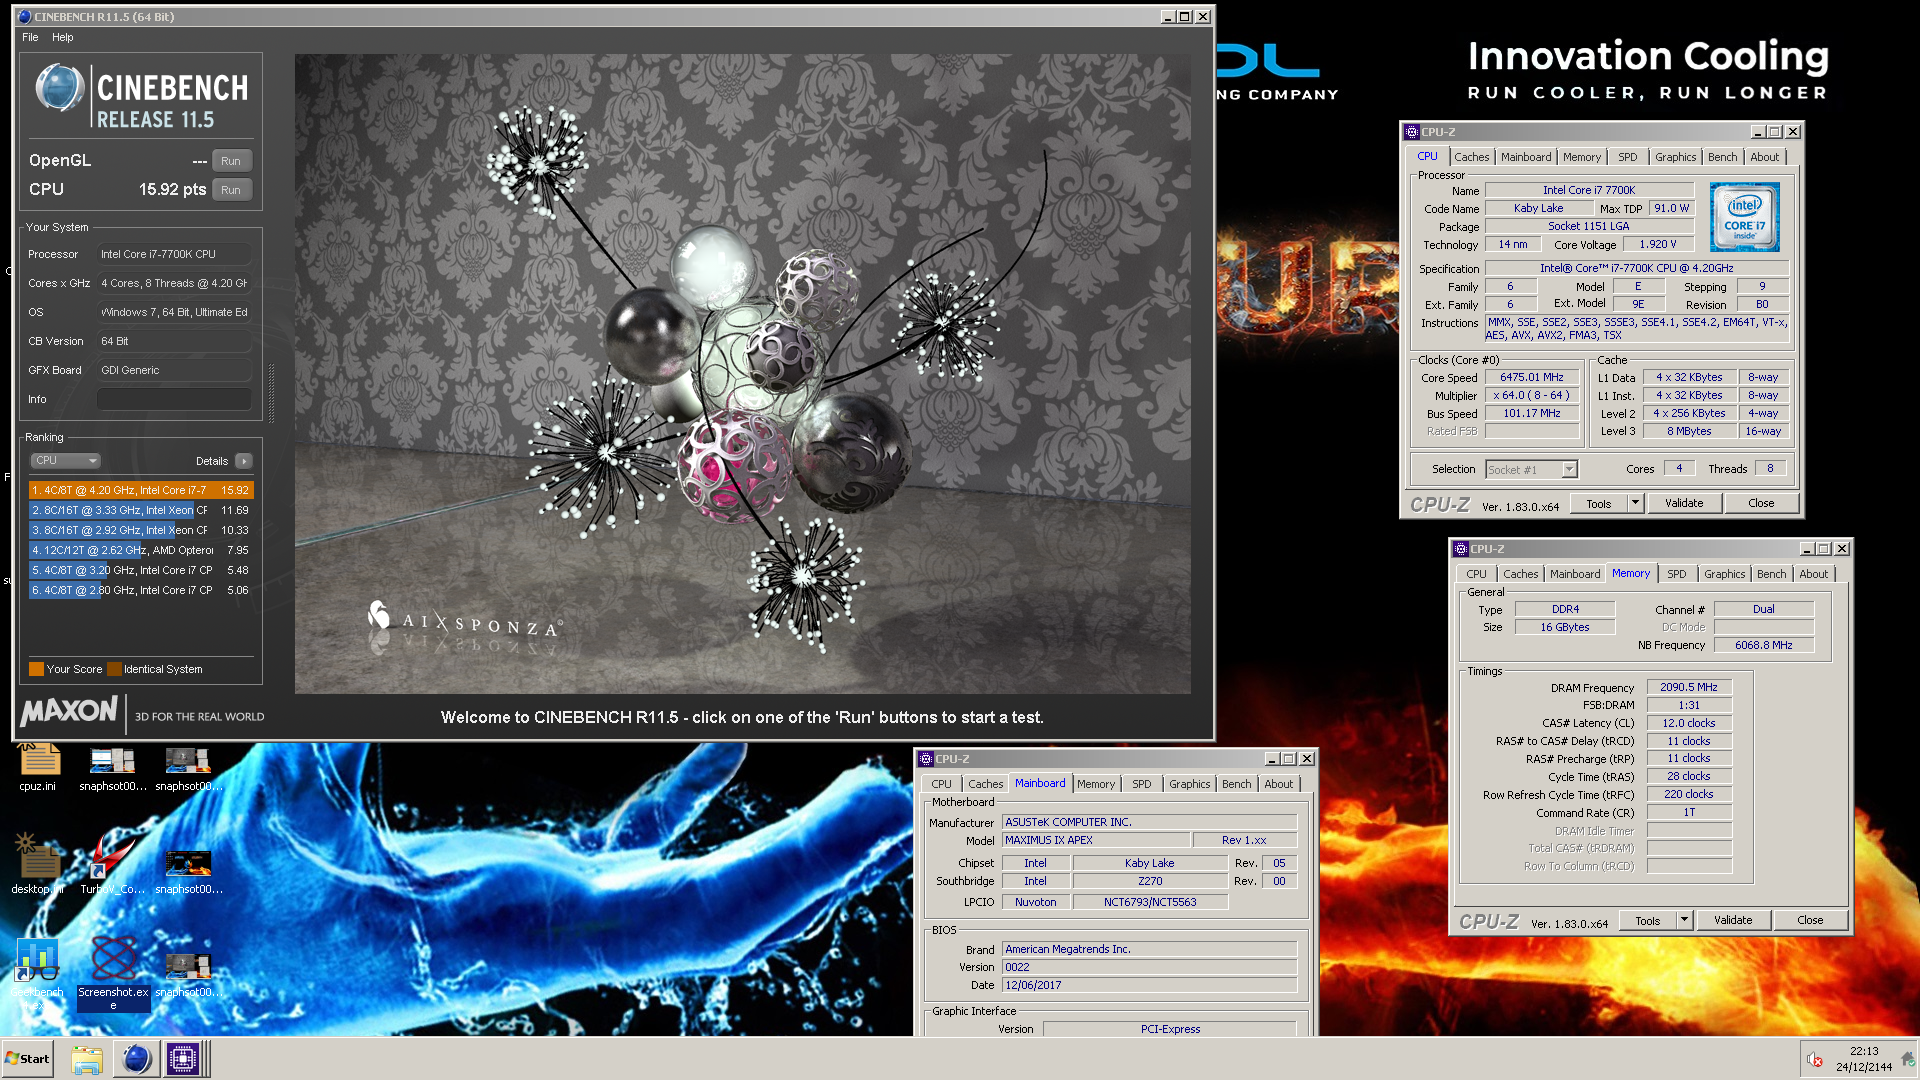This screenshot has width=1920, height=1080.
Task: Switch to CPU tab in mainboard CPU-Z window
Action: coord(941,784)
